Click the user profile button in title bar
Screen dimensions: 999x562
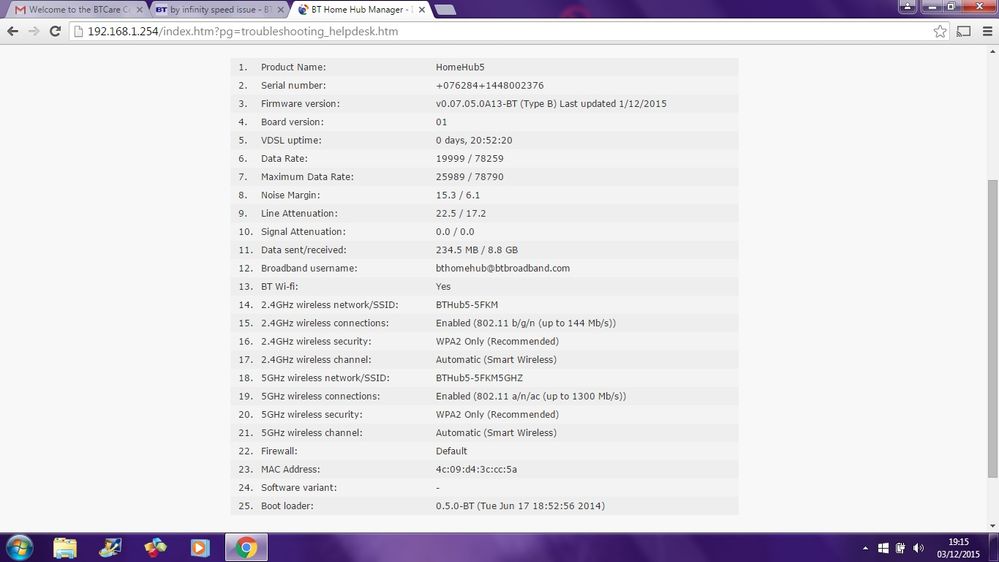click(907, 6)
